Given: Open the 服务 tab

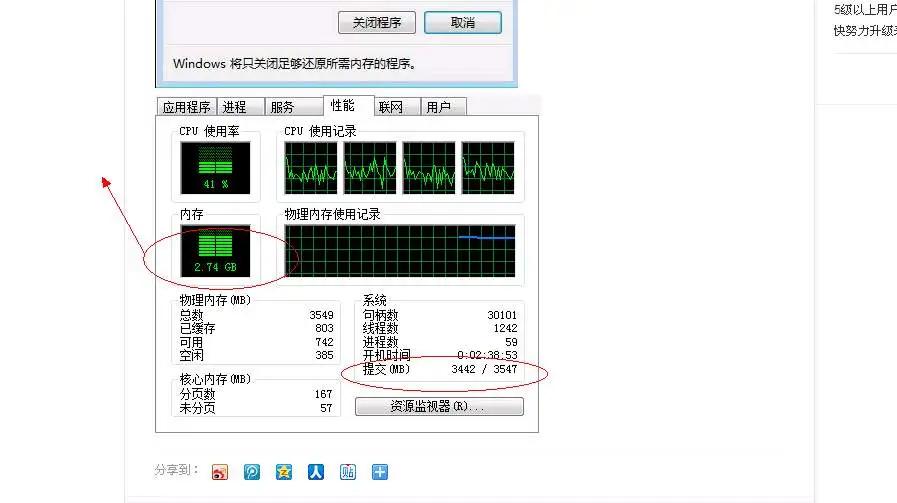Looking at the screenshot, I should [283, 108].
